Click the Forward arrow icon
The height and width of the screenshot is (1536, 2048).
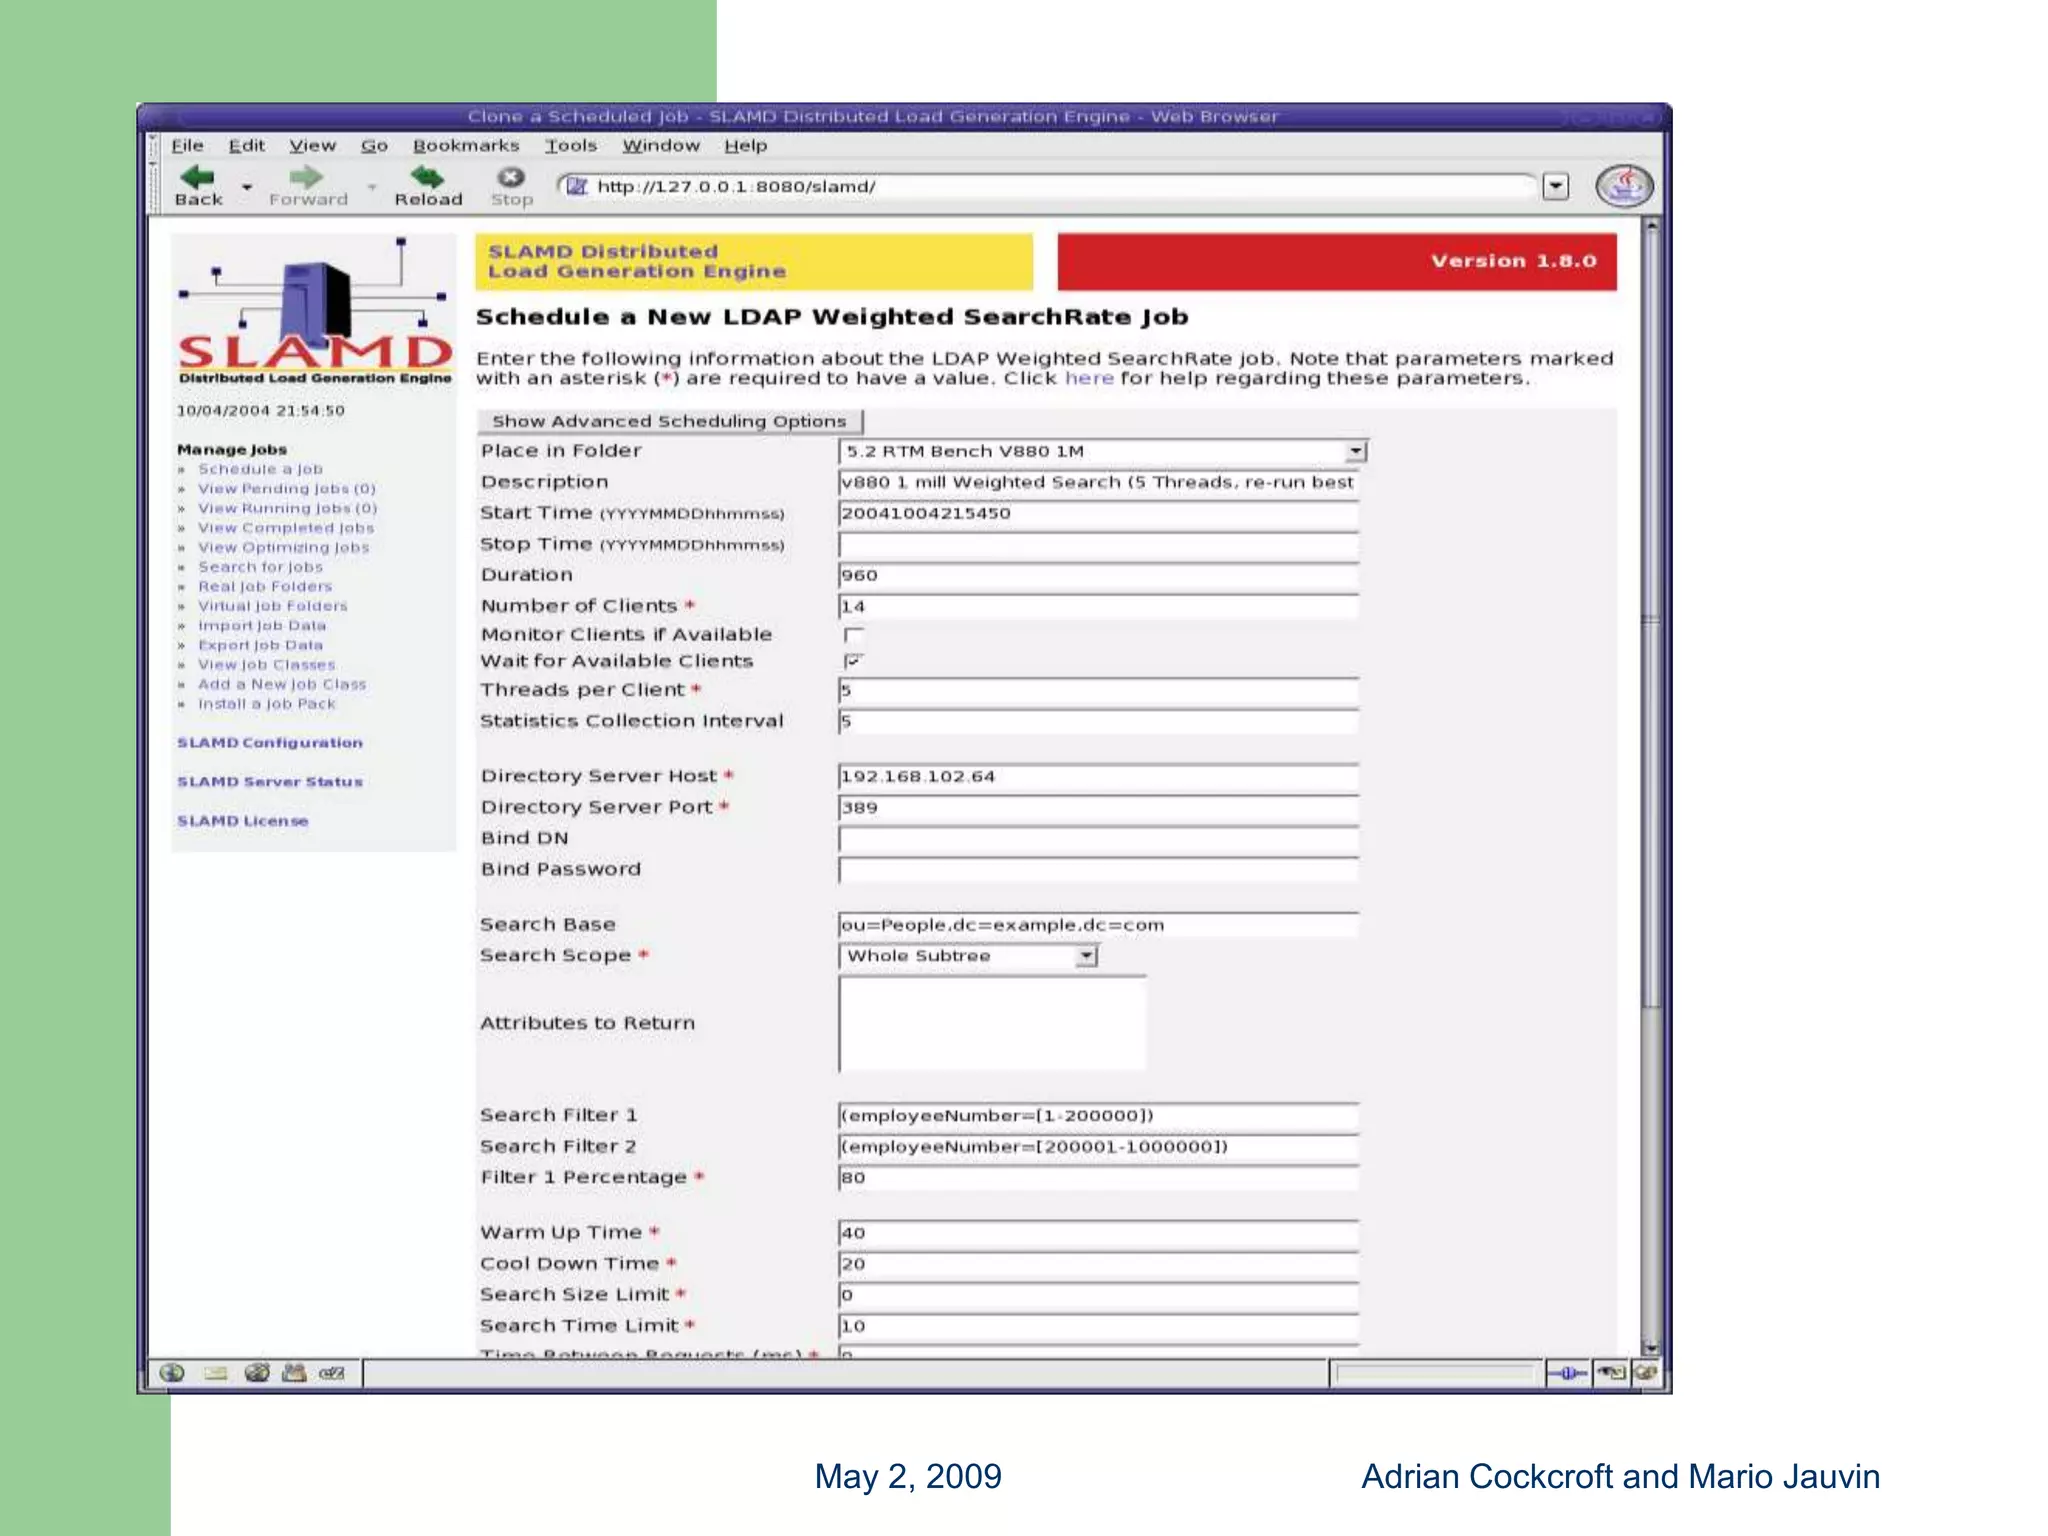click(306, 177)
